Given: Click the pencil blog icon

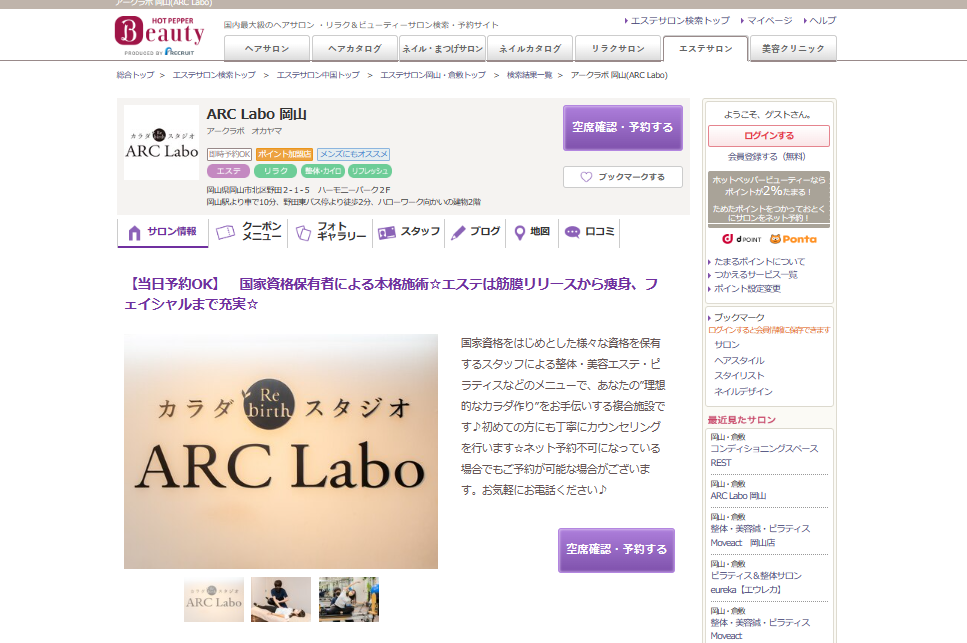Looking at the screenshot, I should [x=458, y=232].
